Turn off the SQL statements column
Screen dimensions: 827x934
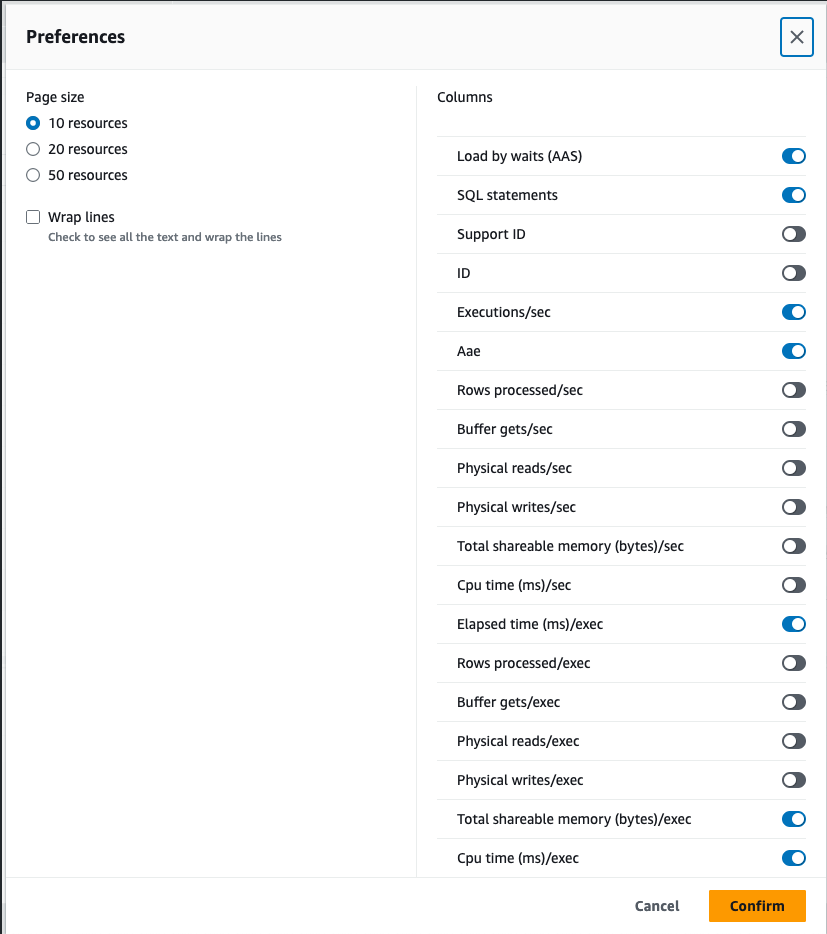coord(793,195)
